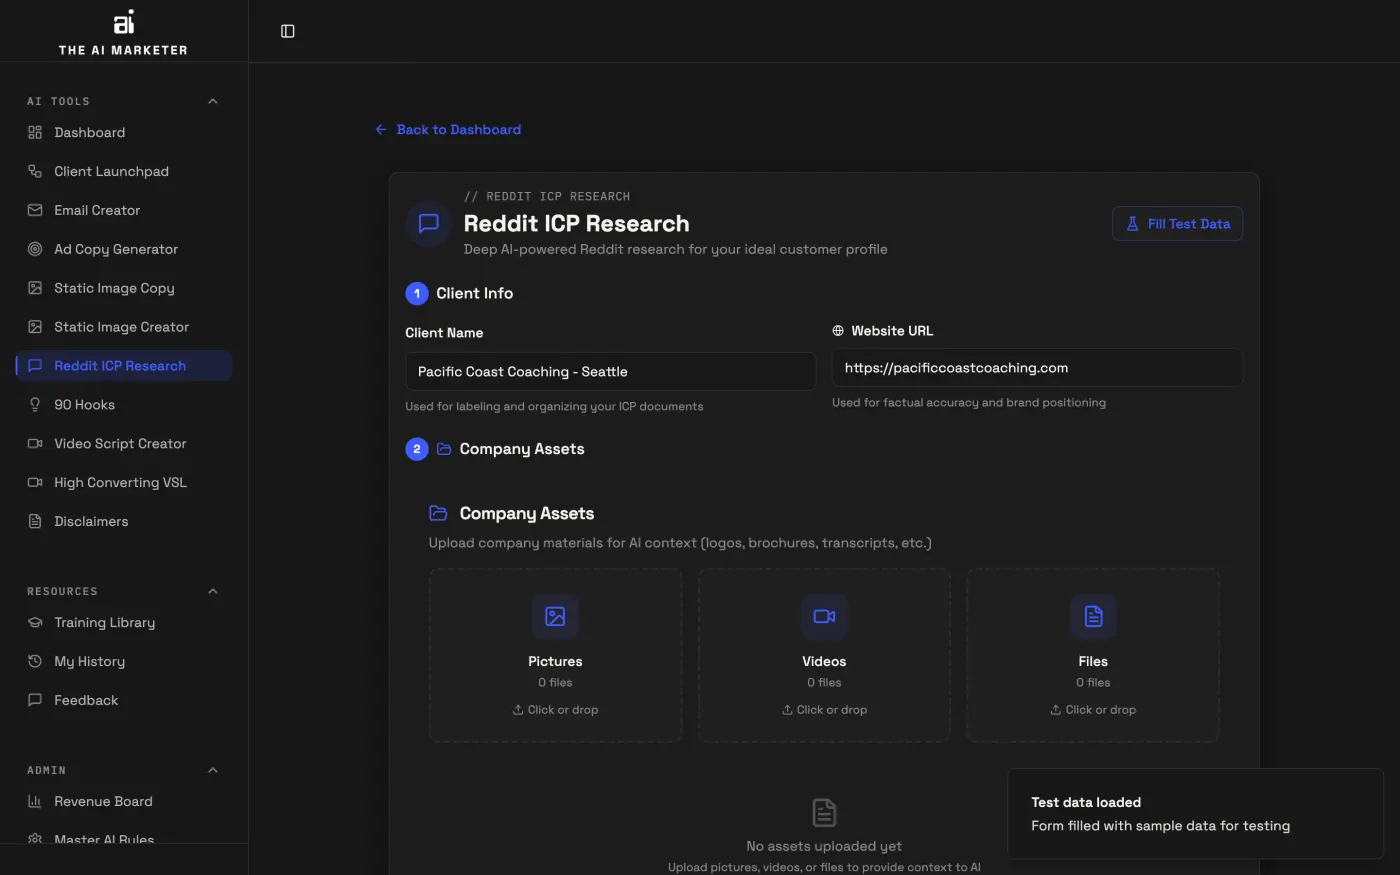Click the Client Name input field
Viewport: 1400px width, 875px height.
(x=610, y=371)
